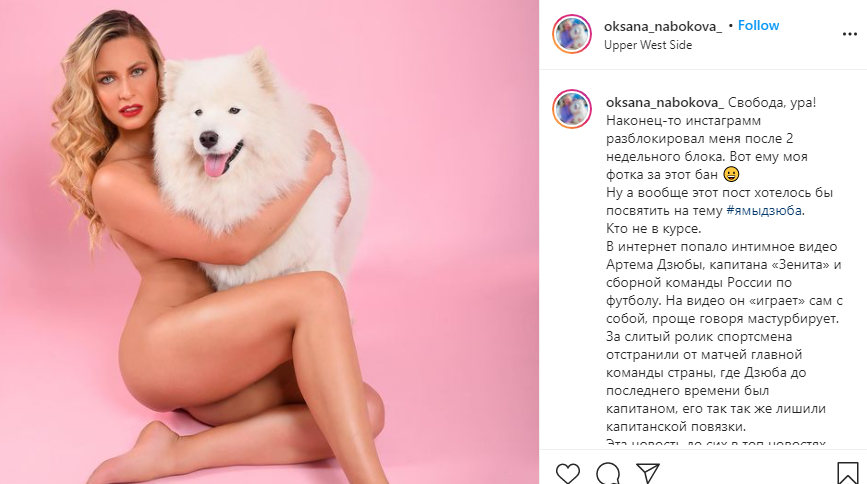Open the Upper West Side location link
867x484 pixels.
click(x=647, y=45)
